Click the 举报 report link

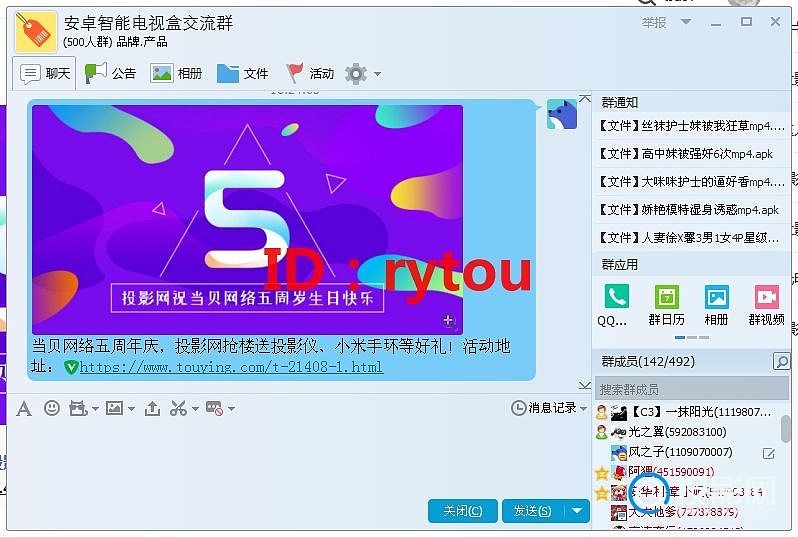(653, 23)
